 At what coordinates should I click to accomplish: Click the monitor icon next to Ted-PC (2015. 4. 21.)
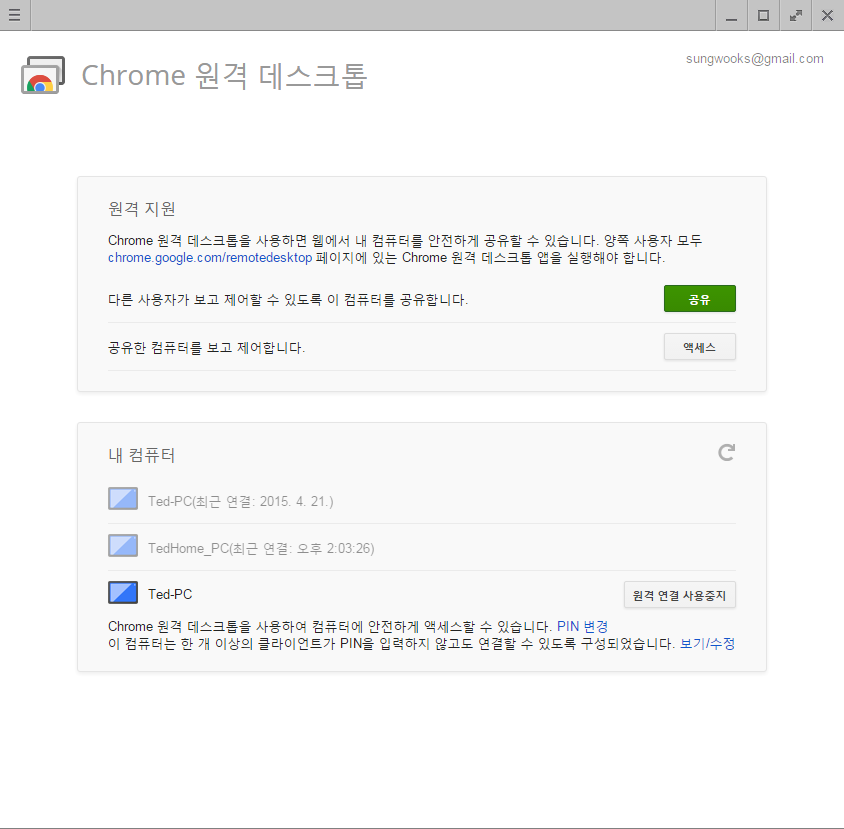(123, 498)
